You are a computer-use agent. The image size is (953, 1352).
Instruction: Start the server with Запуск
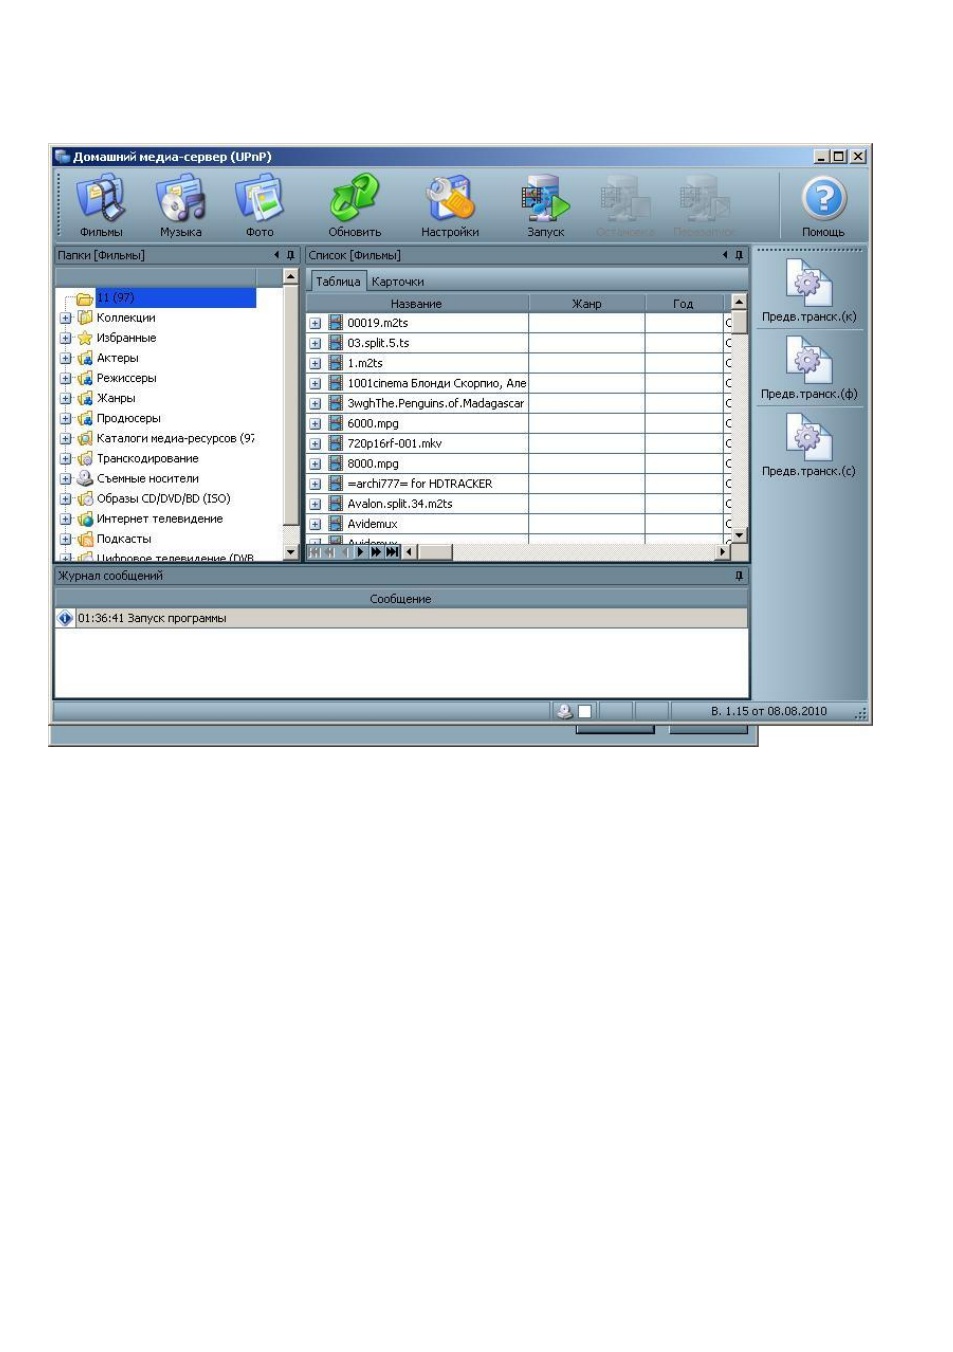(x=546, y=205)
